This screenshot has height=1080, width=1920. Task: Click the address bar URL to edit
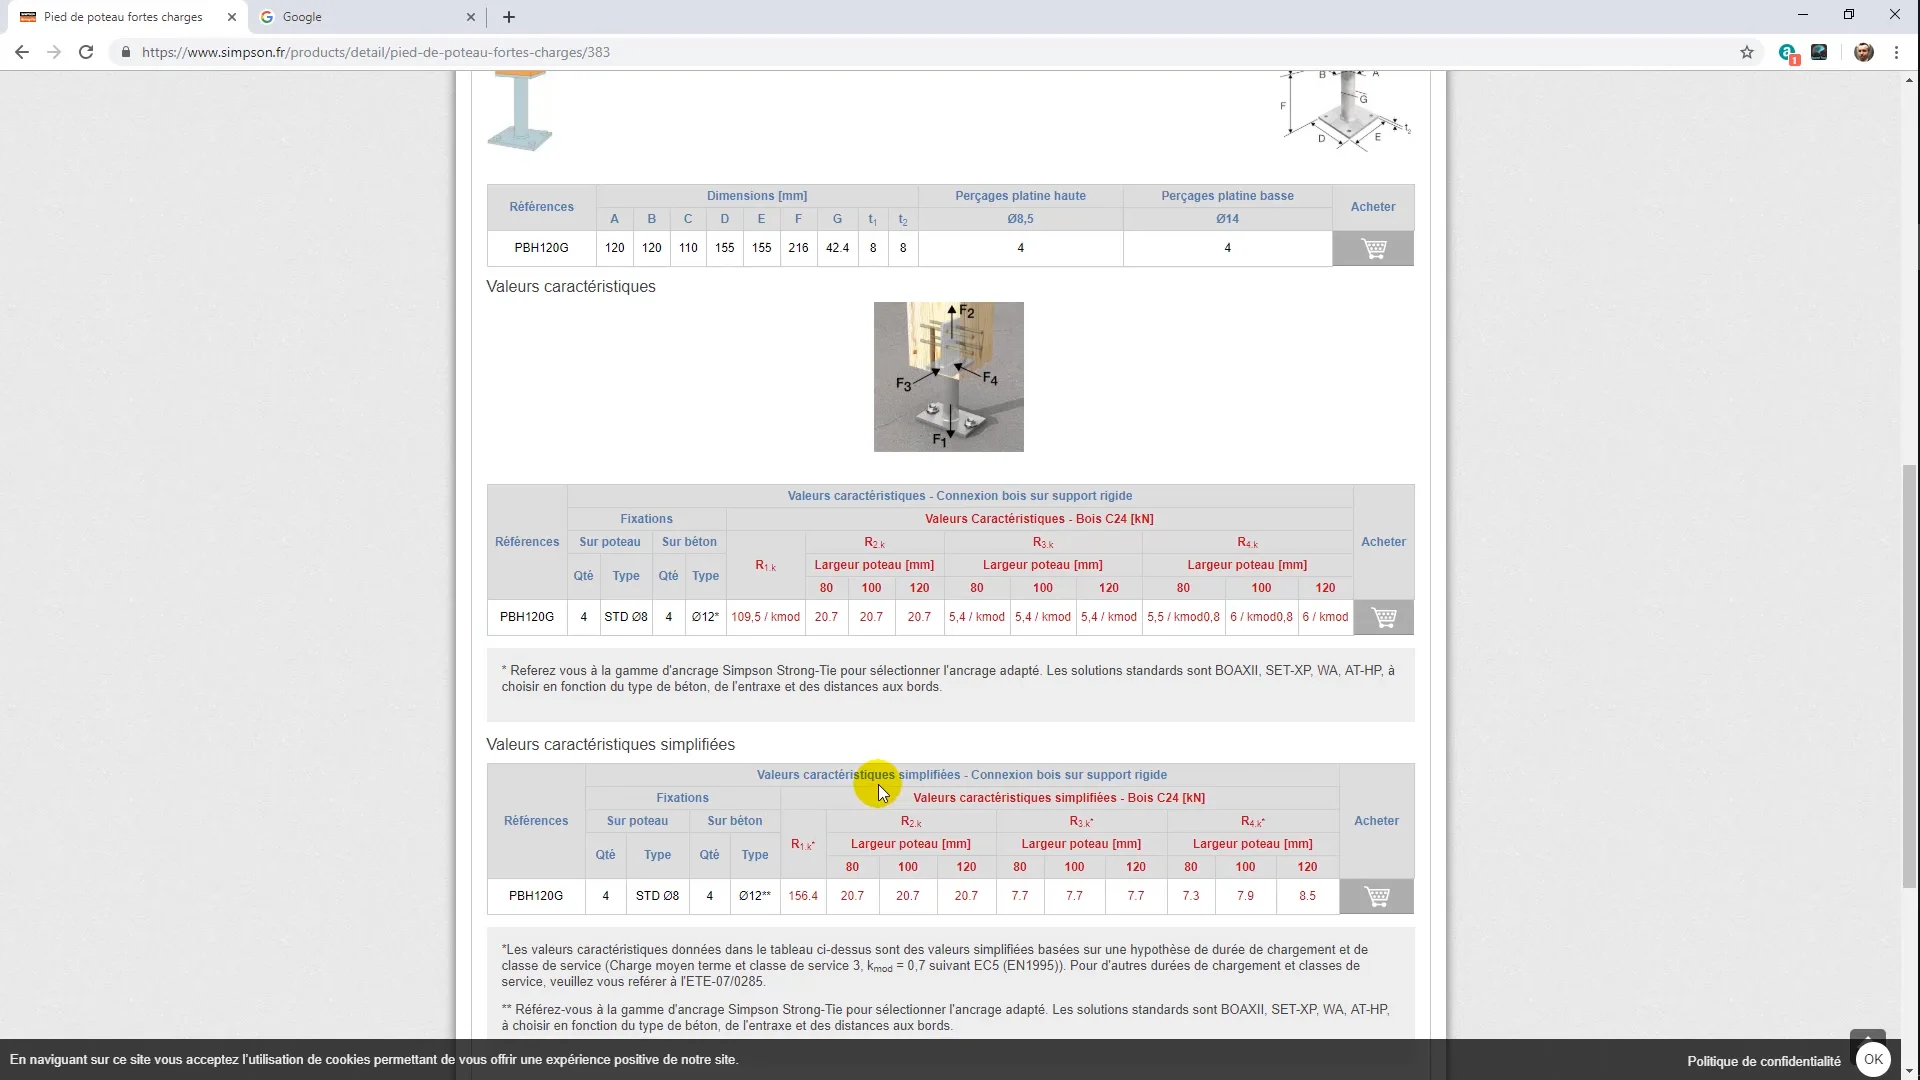coord(373,53)
